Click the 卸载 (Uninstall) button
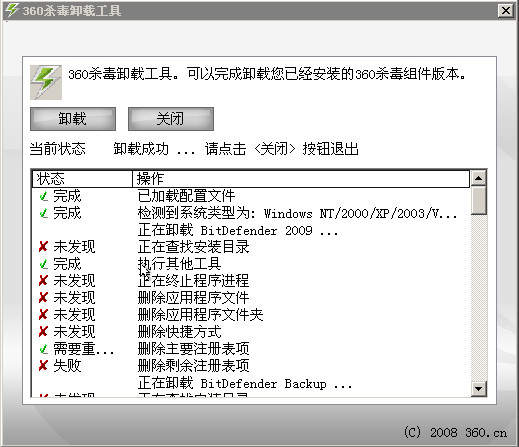 click(73, 119)
